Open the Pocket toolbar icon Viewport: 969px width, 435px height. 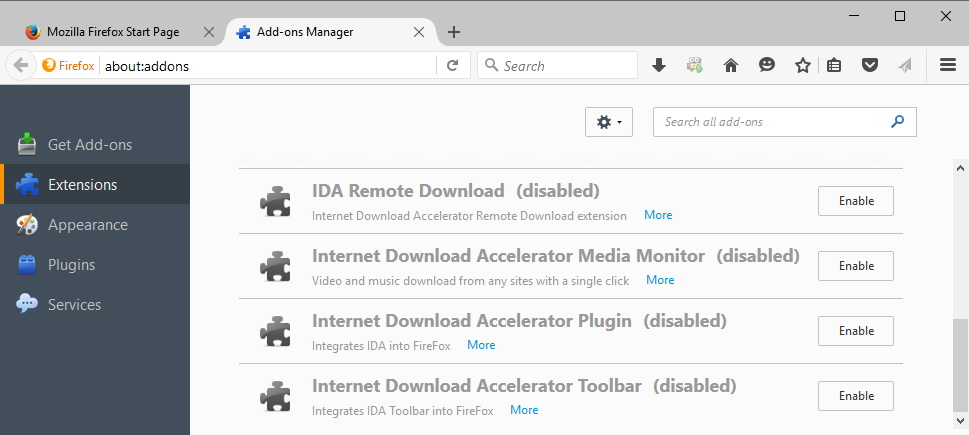pos(870,65)
